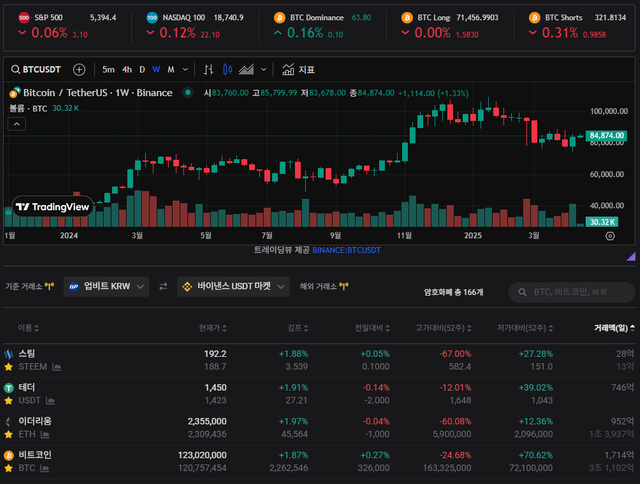
Task: Click the BTC Long bitcoin icon
Action: pyautogui.click(x=407, y=18)
